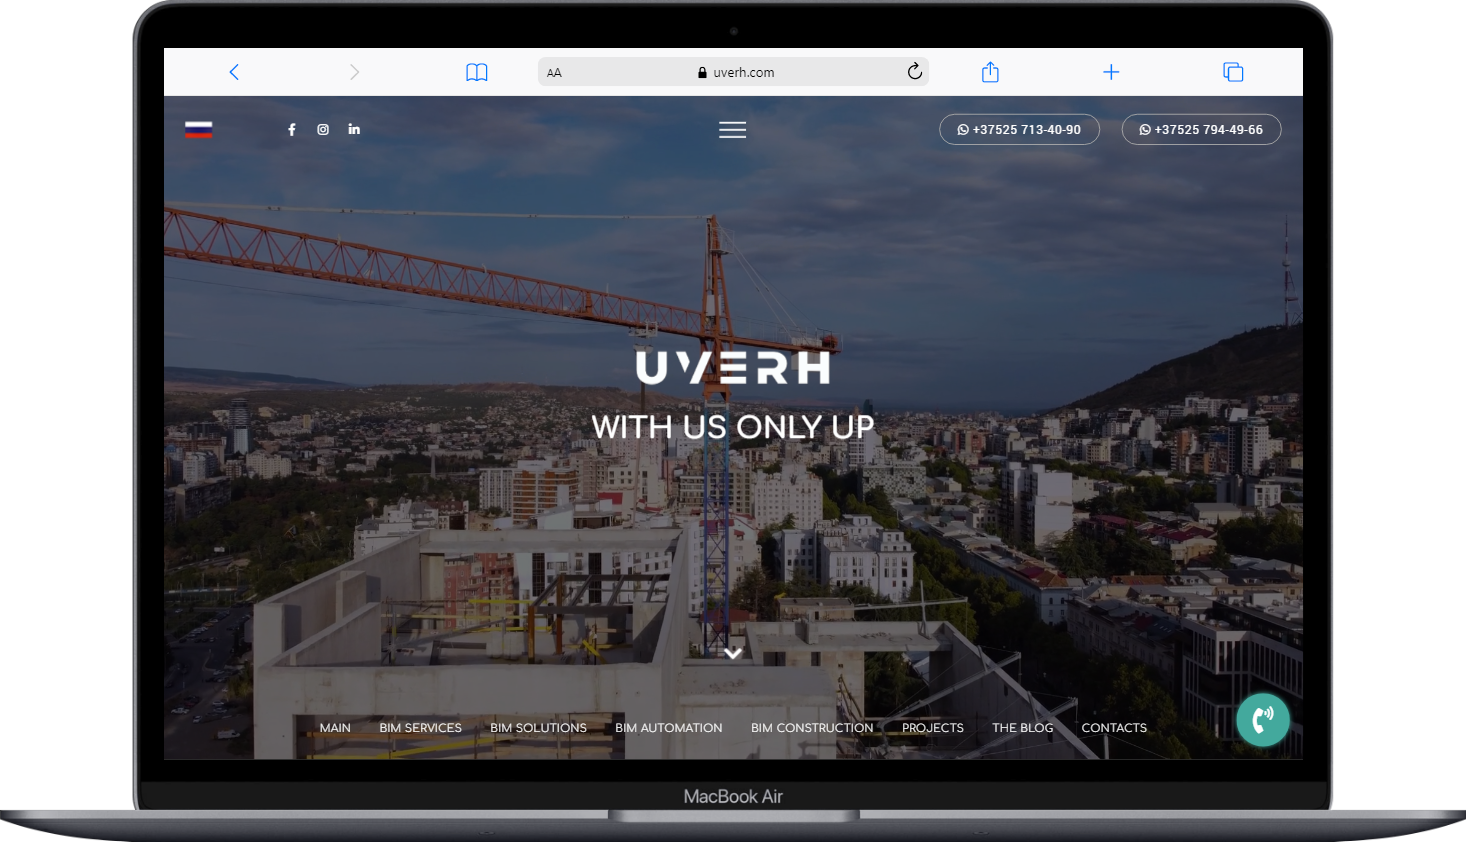Open the Instagram social icon

click(323, 129)
